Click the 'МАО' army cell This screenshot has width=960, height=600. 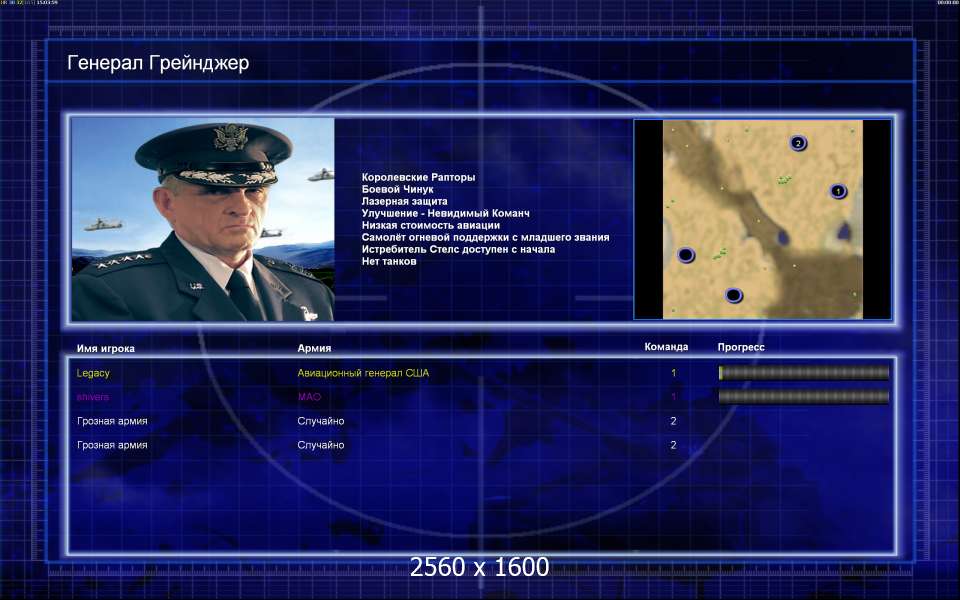309,397
